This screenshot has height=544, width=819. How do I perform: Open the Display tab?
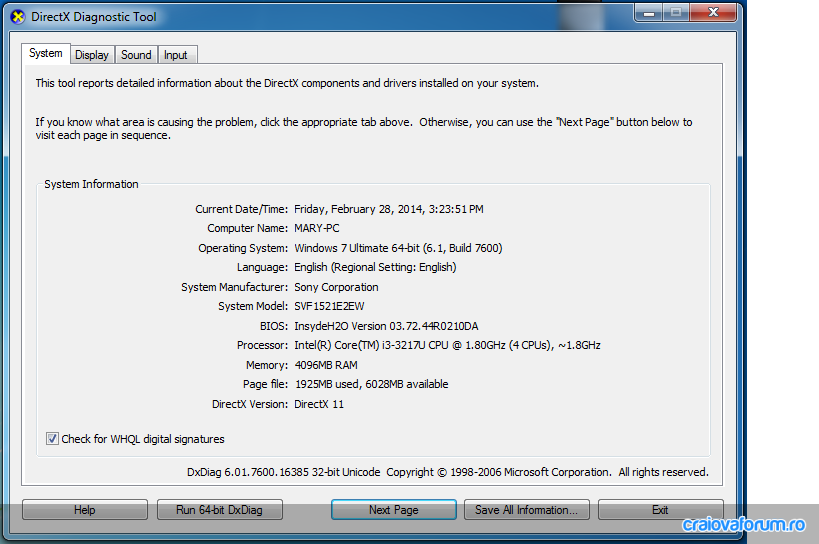92,55
